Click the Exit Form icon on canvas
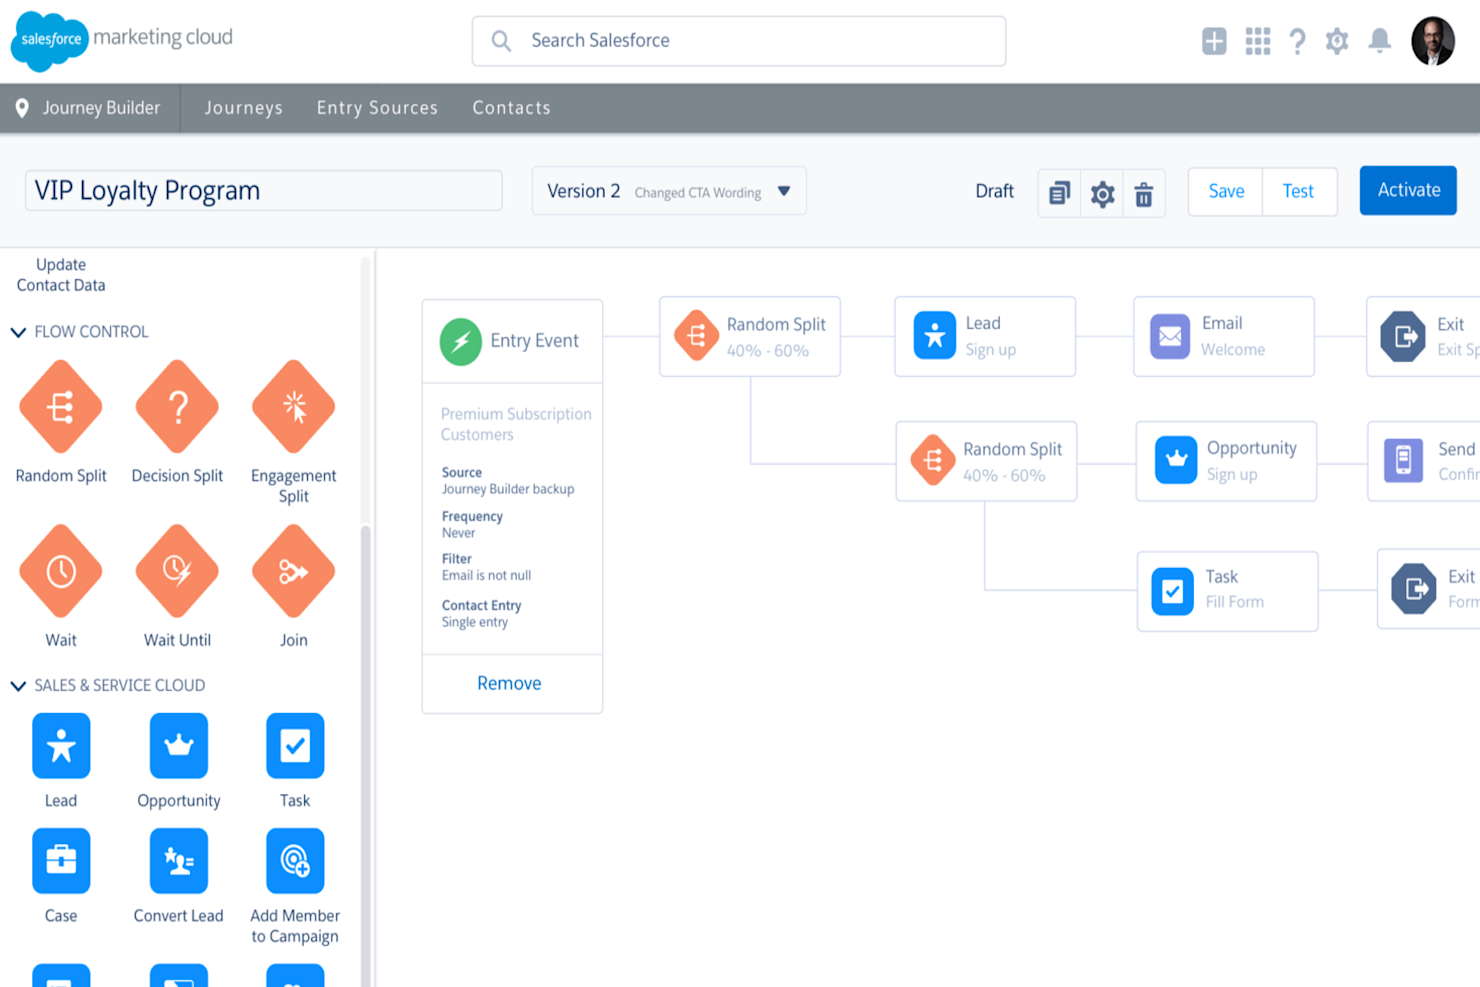 [1414, 589]
